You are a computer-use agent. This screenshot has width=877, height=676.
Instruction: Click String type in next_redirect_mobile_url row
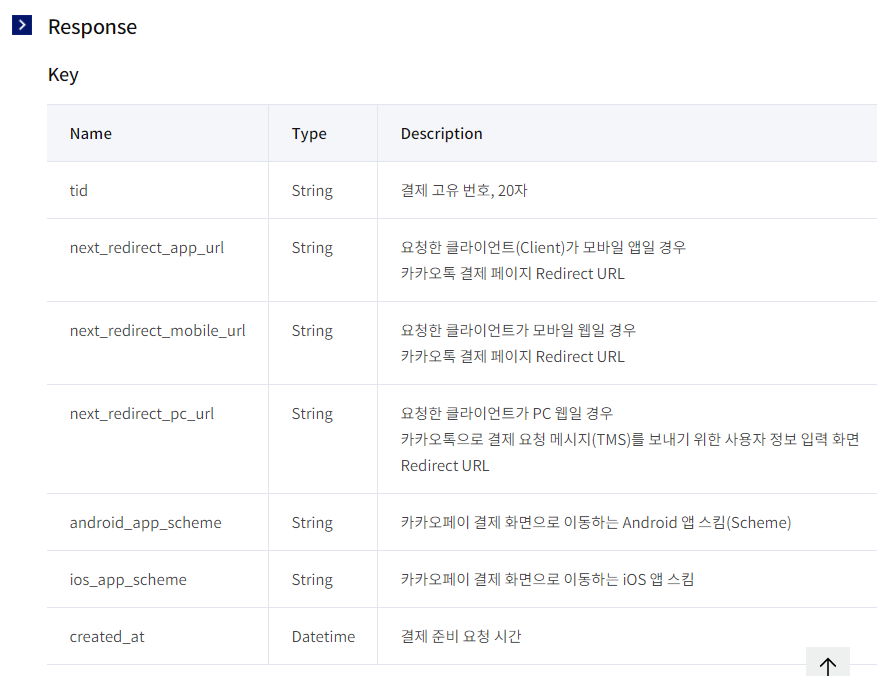(312, 330)
